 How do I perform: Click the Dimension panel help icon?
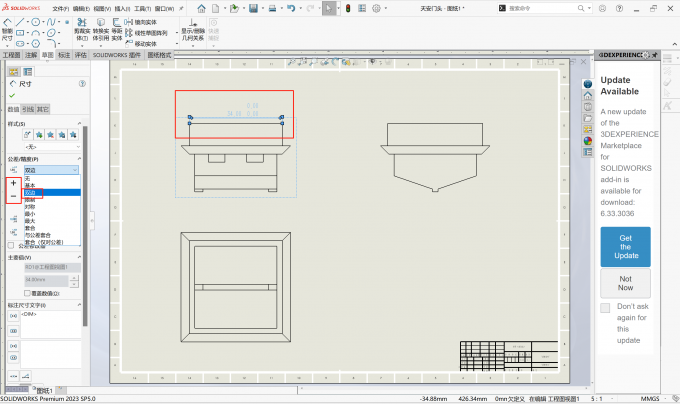(82, 83)
